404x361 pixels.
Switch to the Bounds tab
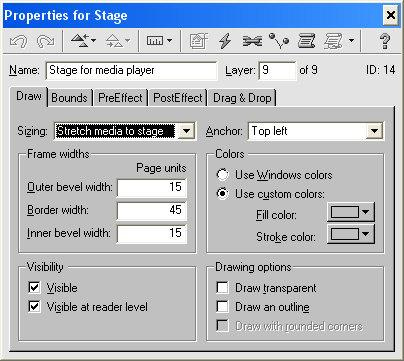(69, 98)
